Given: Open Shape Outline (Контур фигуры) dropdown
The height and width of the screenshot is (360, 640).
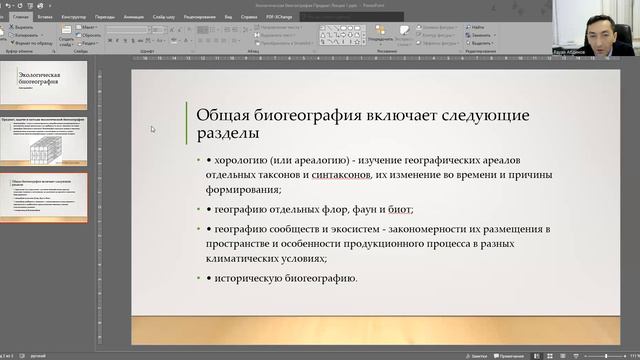Looking at the screenshot, I should 436,35.
